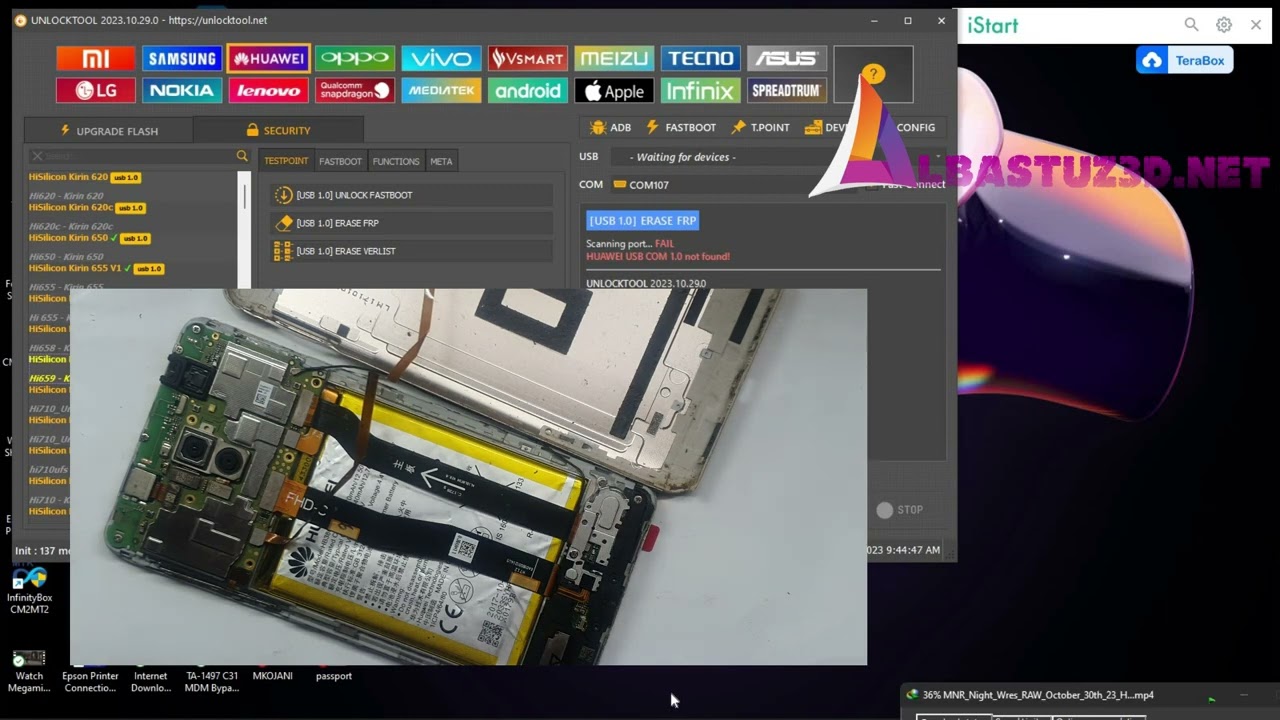1280x720 pixels.
Task: Open iStart settings gear
Action: pyautogui.click(x=1224, y=25)
